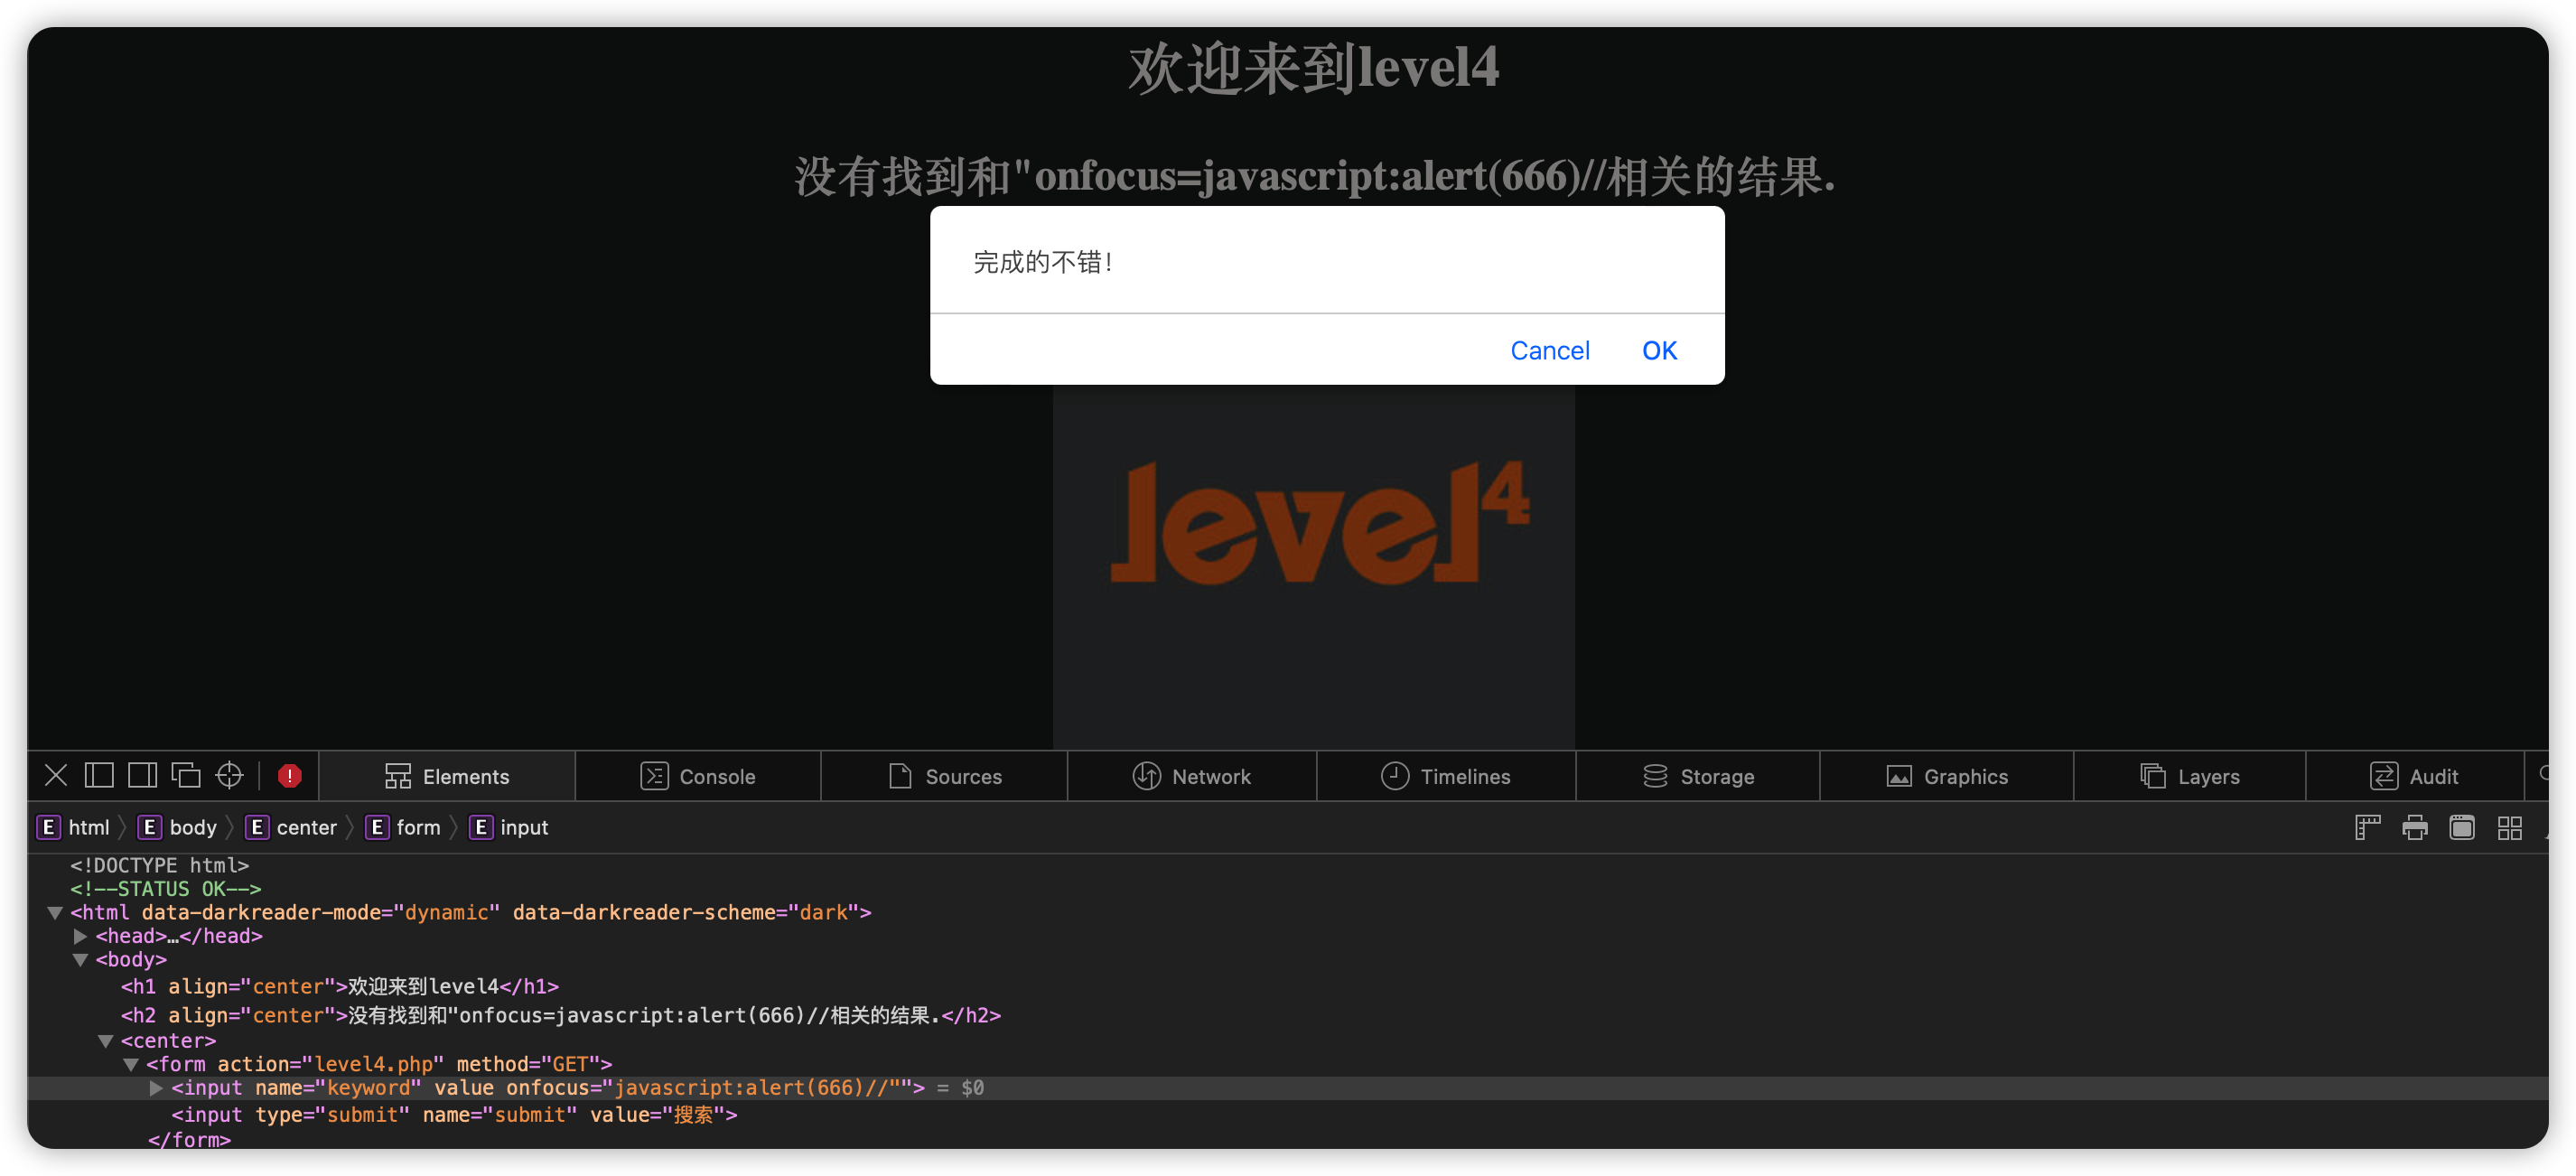
Task: Click OK in the alert dialog
Action: pos(1659,350)
